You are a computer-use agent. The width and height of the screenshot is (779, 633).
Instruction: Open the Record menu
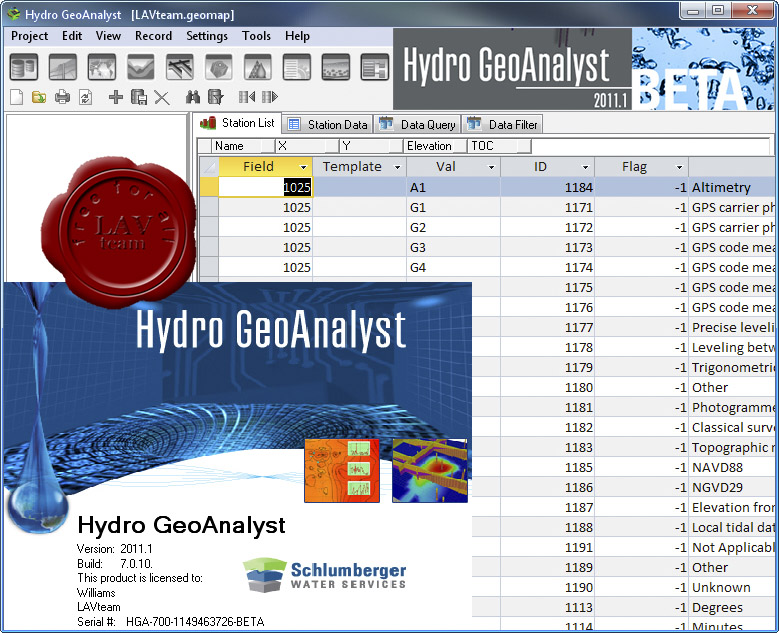[x=154, y=36]
